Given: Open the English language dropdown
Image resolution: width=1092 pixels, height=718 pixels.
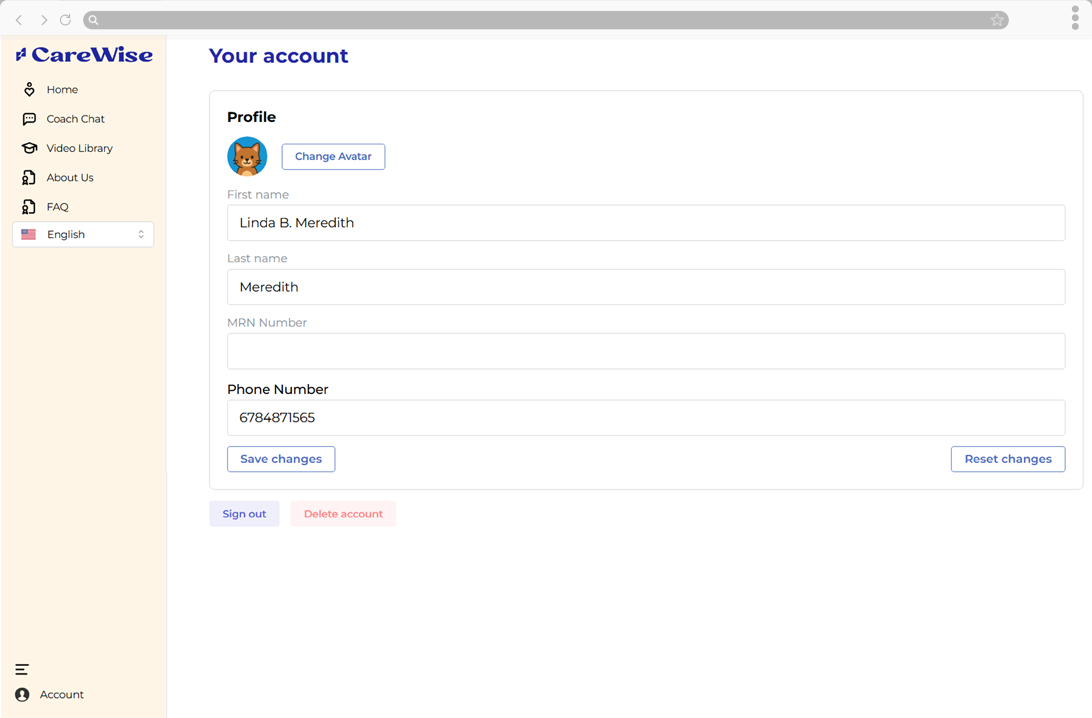Looking at the screenshot, I should click(83, 235).
